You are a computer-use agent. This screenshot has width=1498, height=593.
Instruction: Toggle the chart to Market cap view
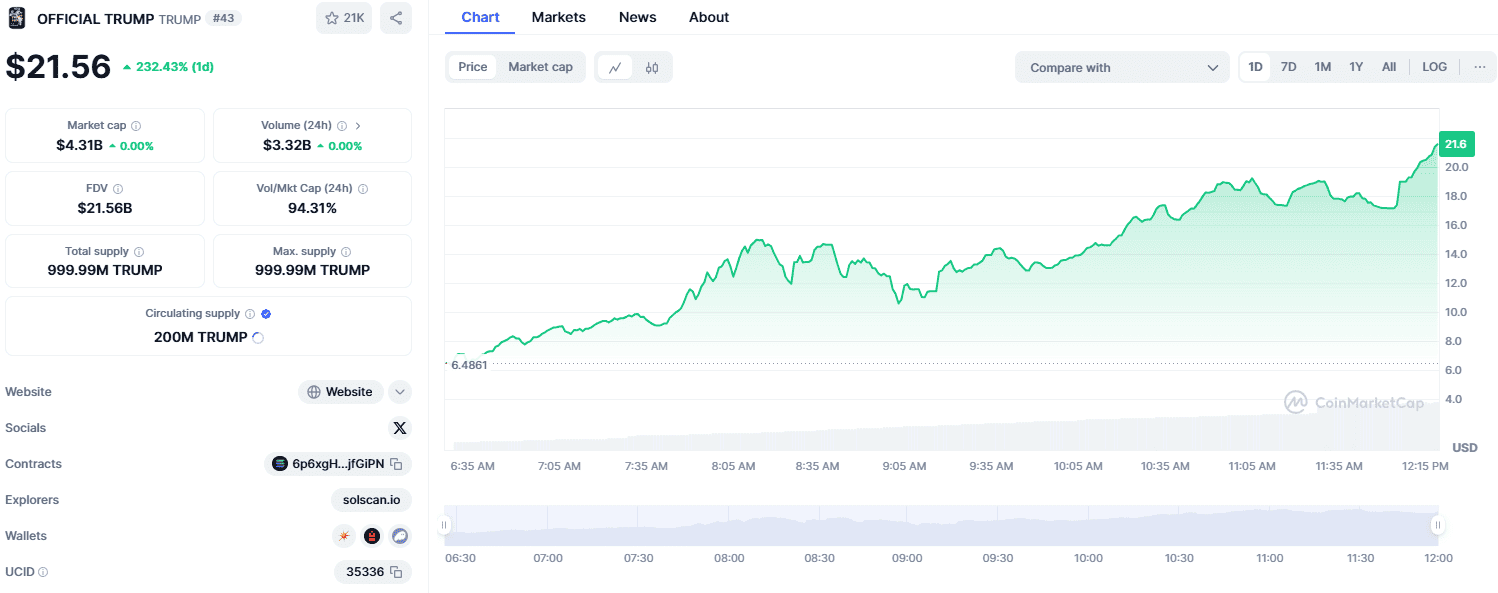[x=540, y=67]
